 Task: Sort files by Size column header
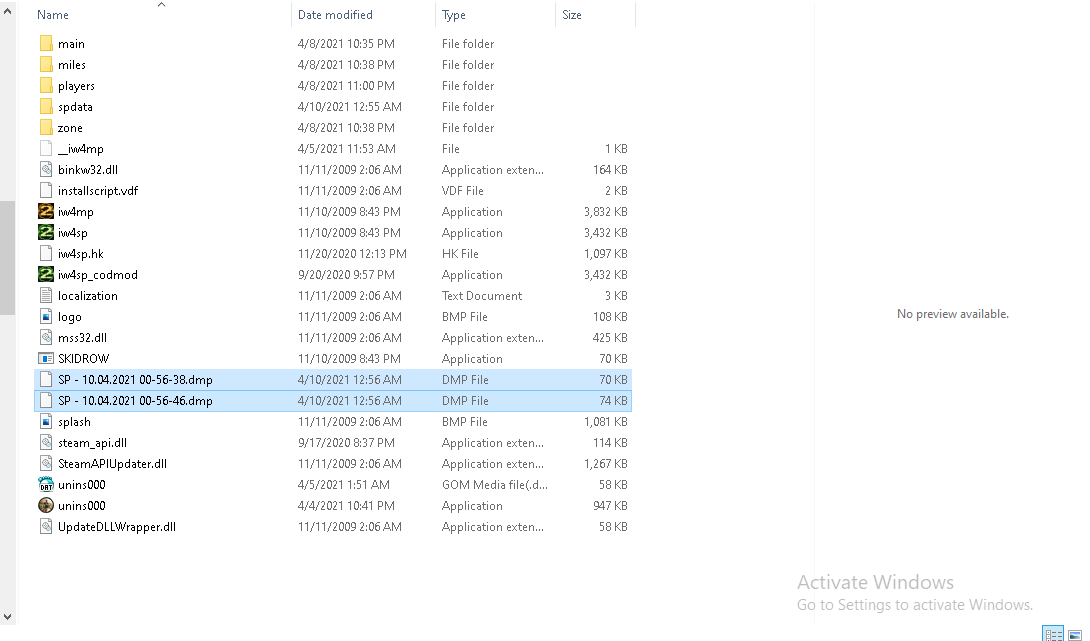pos(572,15)
